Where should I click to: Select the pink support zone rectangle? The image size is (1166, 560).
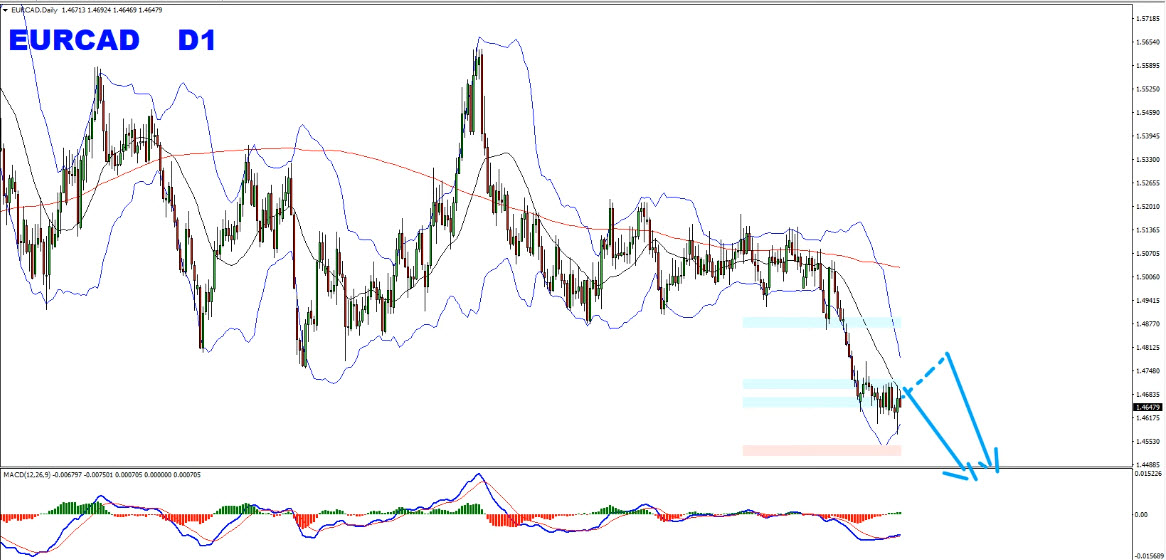click(x=821, y=450)
